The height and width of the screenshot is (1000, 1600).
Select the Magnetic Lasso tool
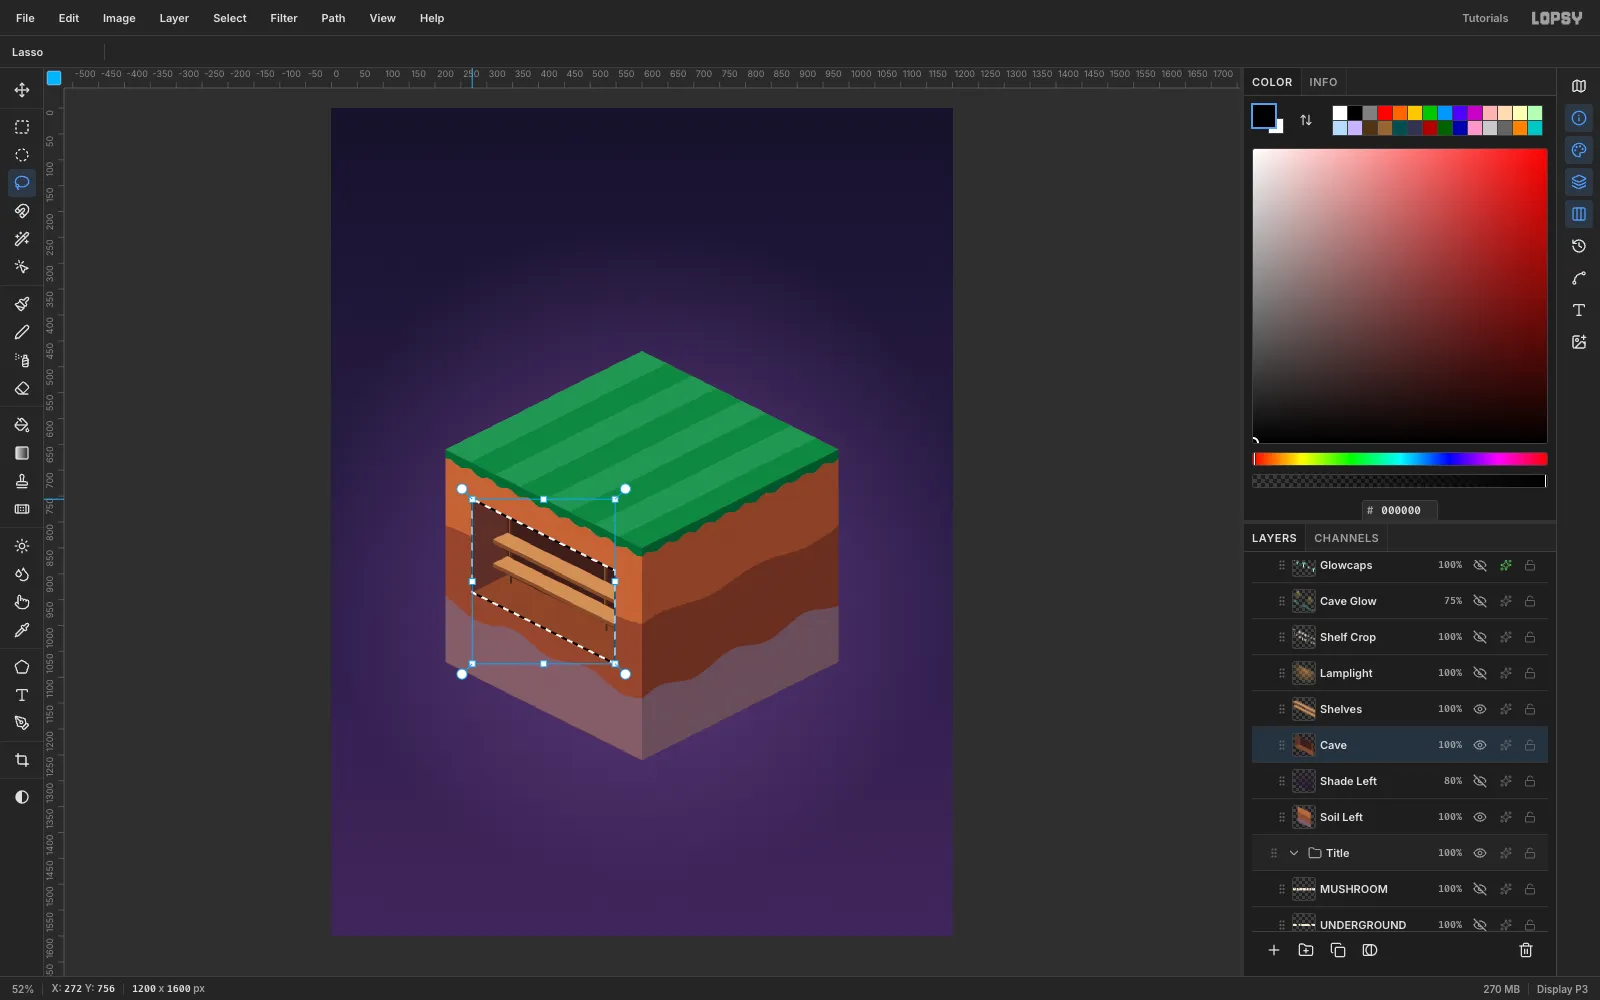[22, 211]
